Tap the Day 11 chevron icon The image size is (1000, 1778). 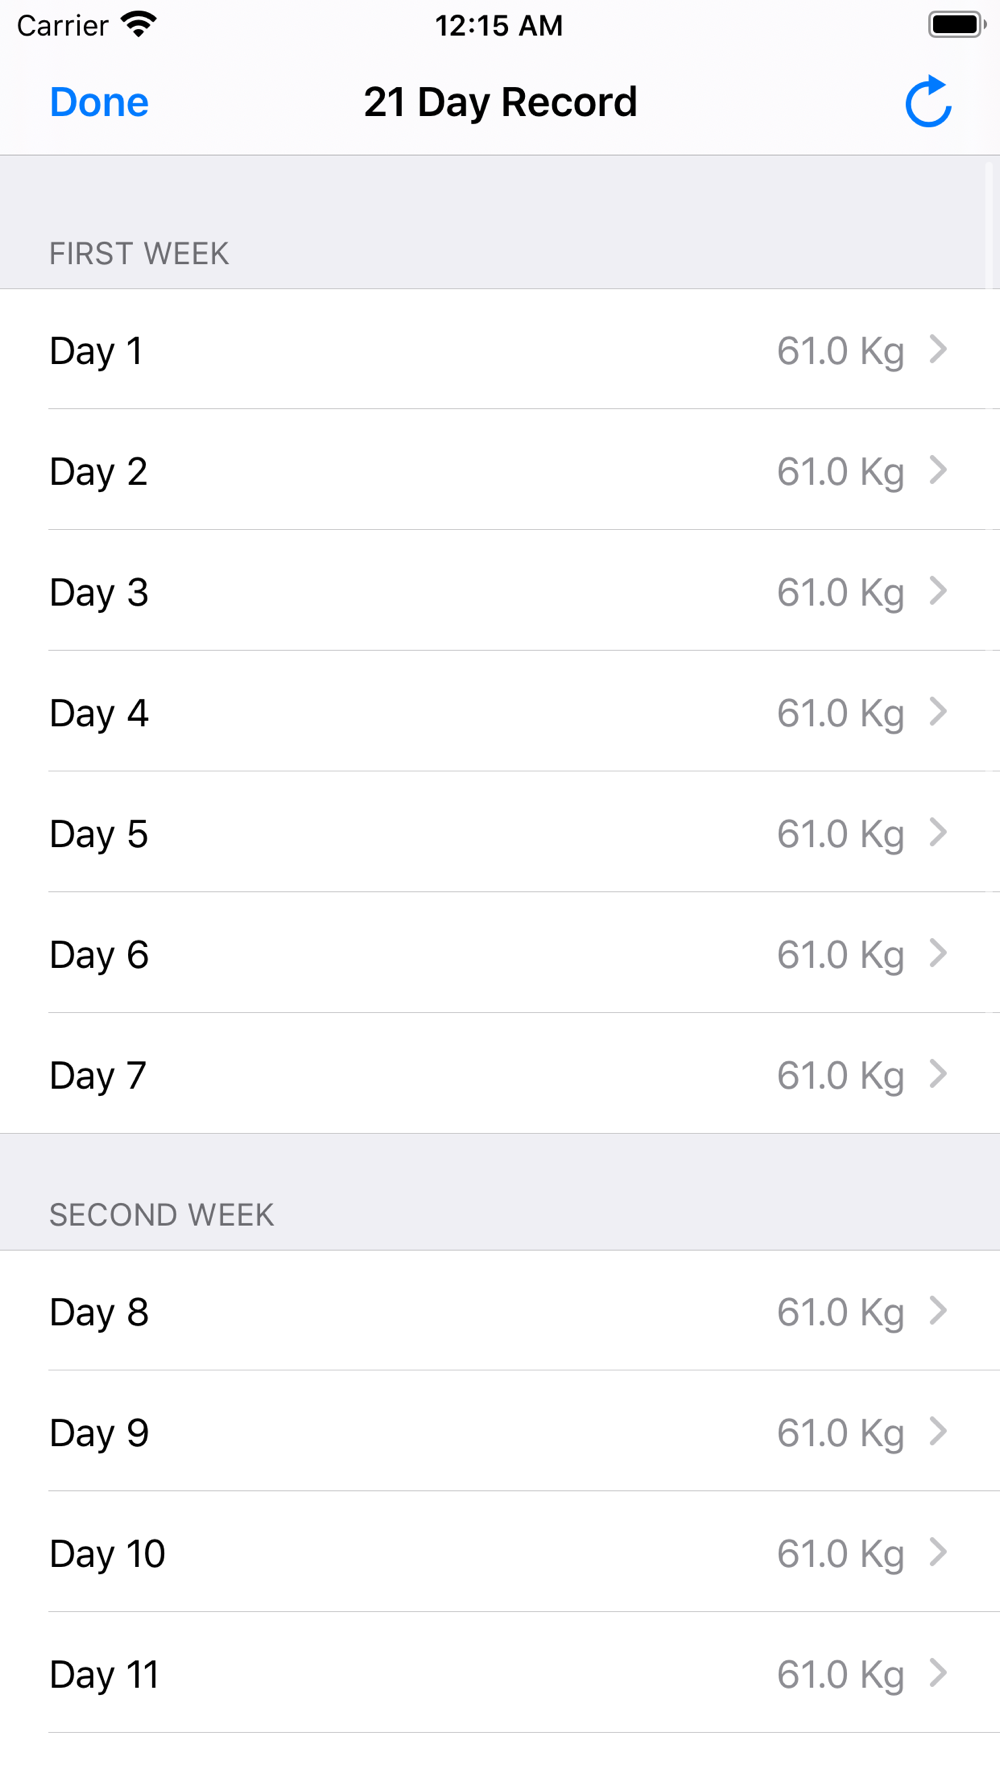pyautogui.click(x=938, y=1673)
